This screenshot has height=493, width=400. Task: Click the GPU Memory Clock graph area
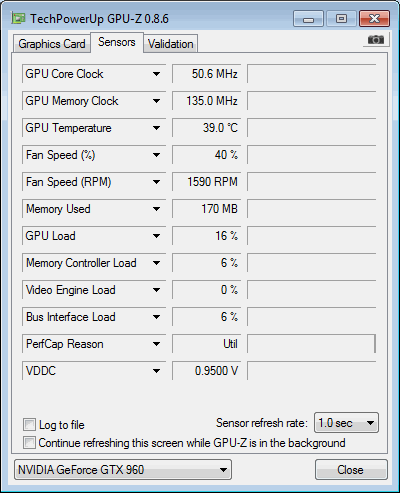pos(312,101)
